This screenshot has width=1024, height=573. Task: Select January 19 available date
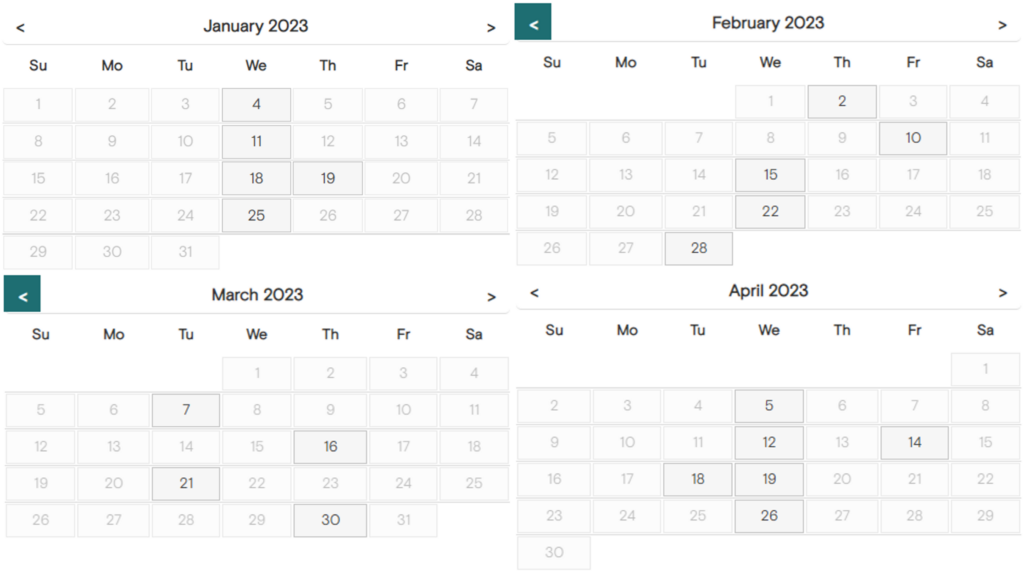[x=328, y=178]
